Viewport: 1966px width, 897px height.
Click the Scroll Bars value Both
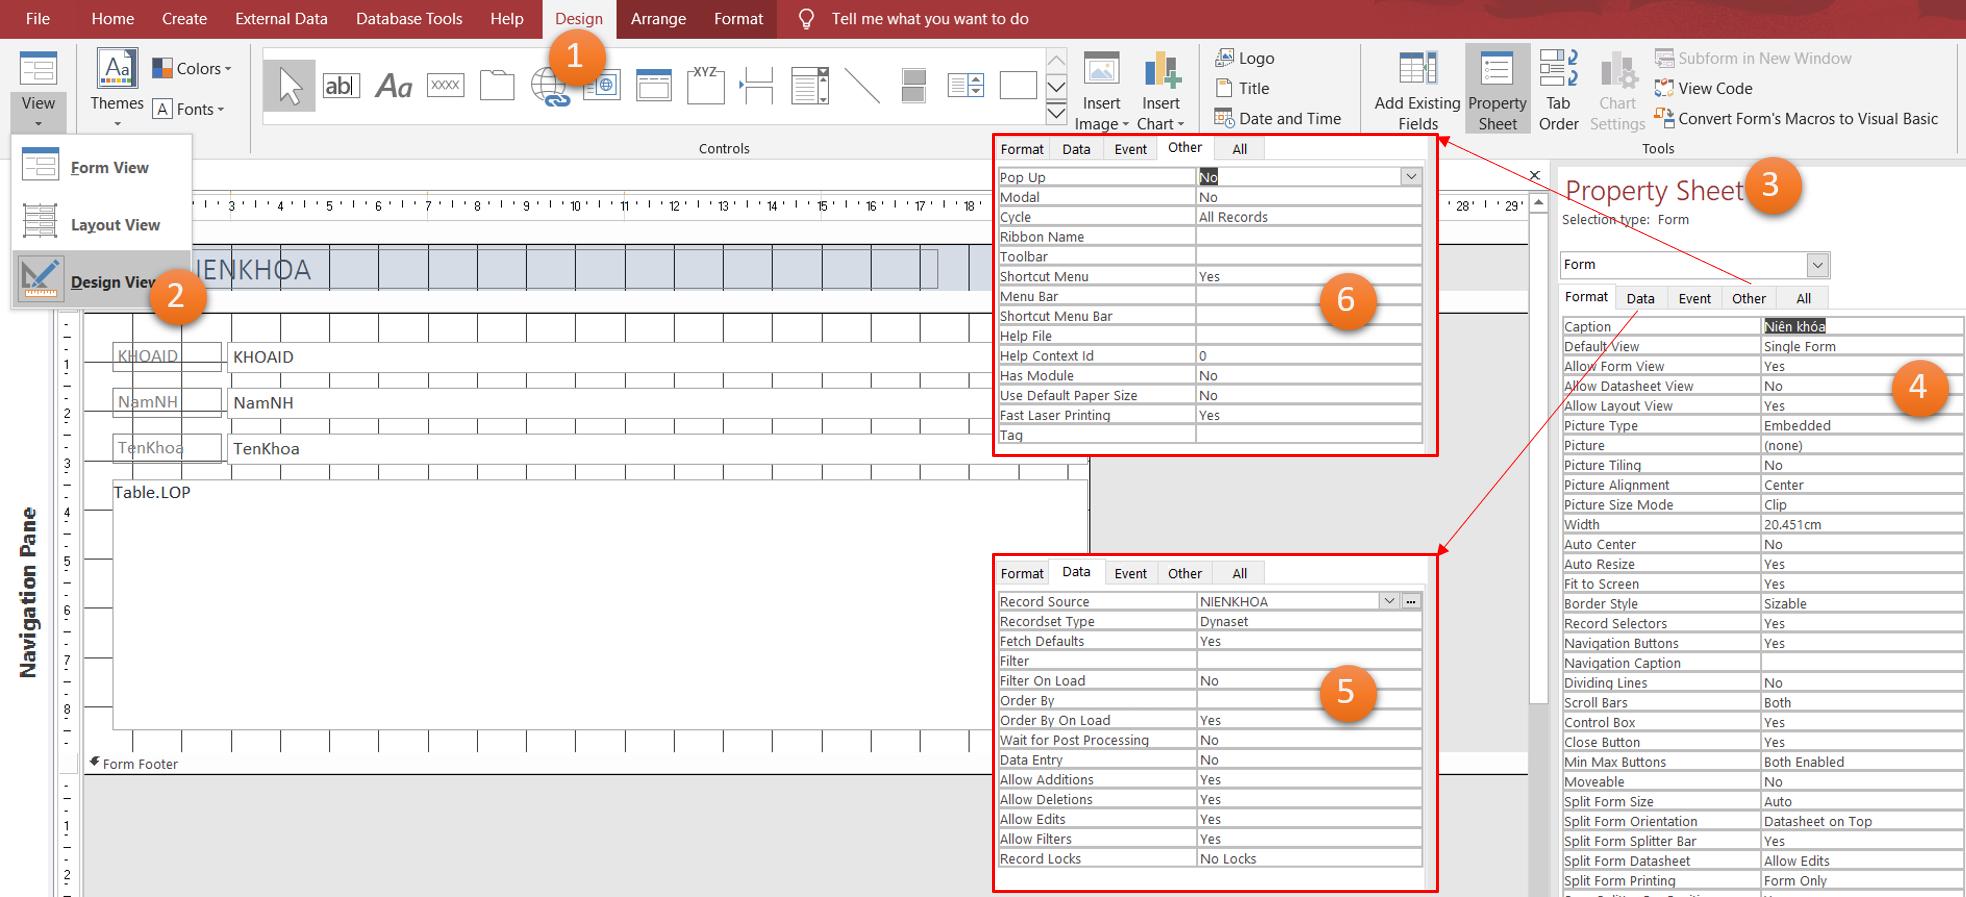[1862, 702]
